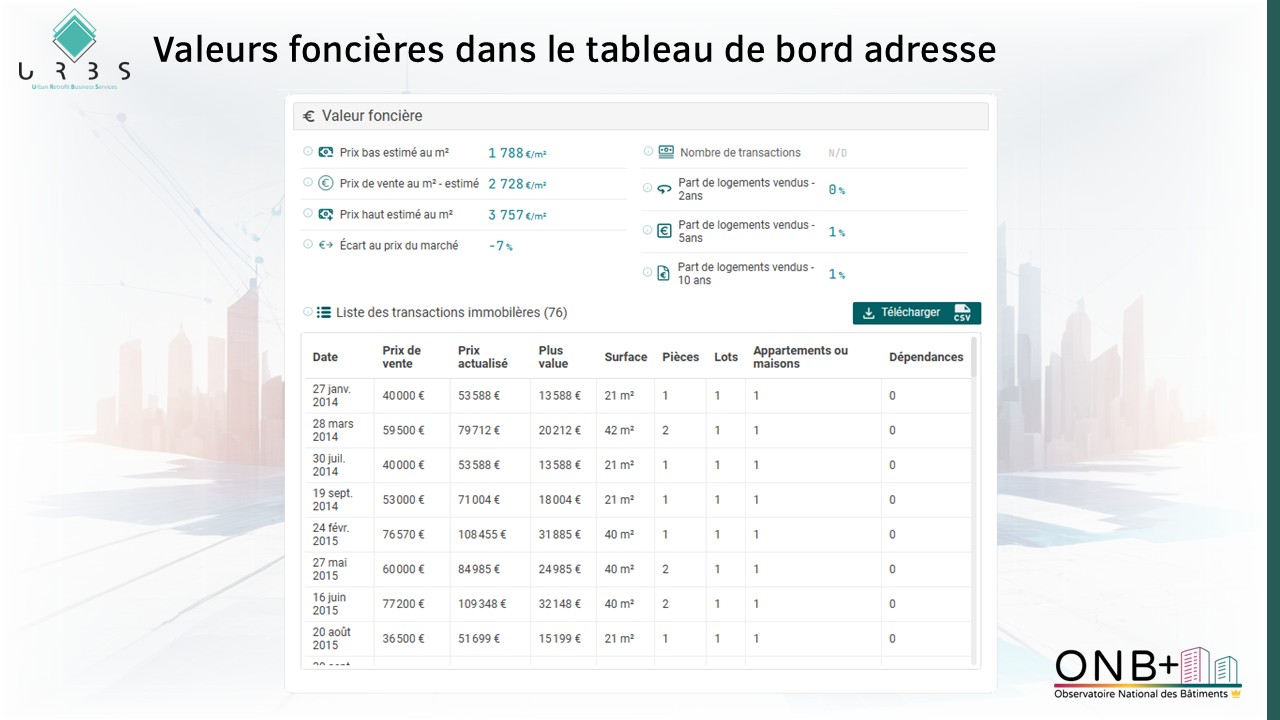Sort the table by Date column header
This screenshot has height=720, width=1280.
(x=325, y=357)
